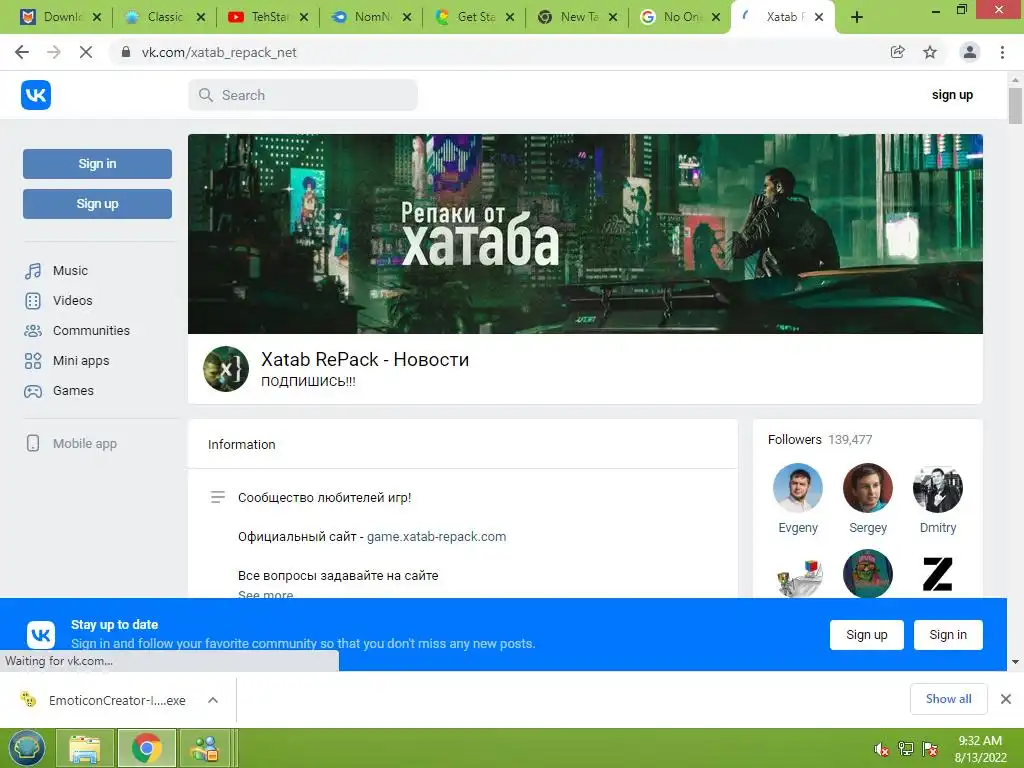Click the page scrollbar down arrow

pyautogui.click(x=1015, y=662)
